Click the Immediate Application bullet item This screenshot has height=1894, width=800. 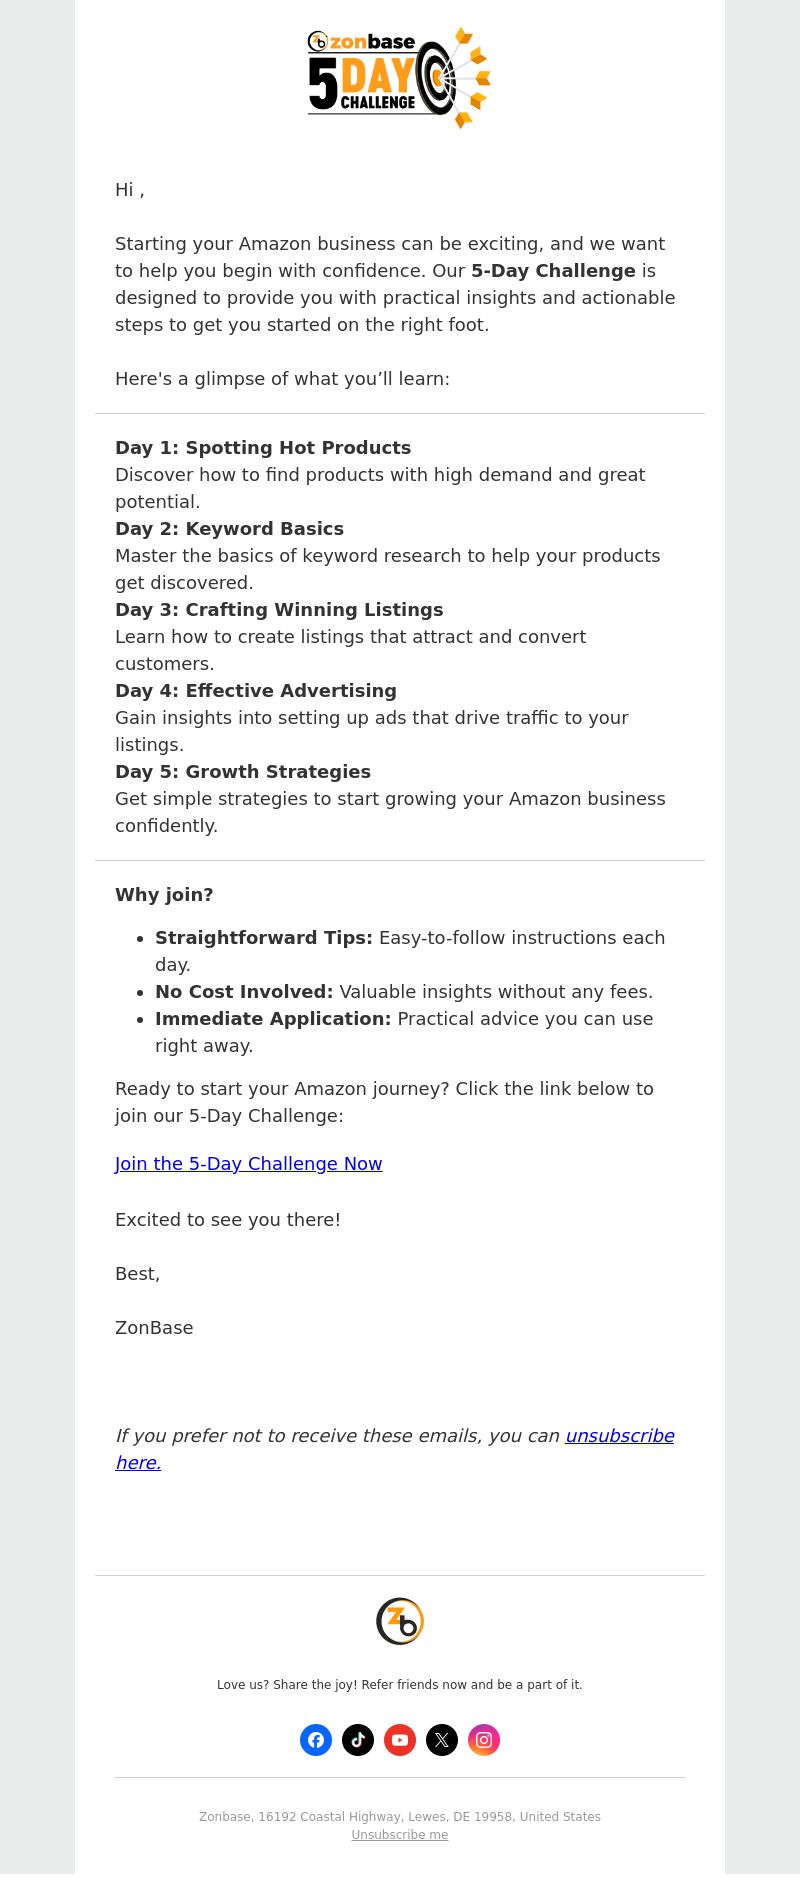click(x=404, y=1032)
